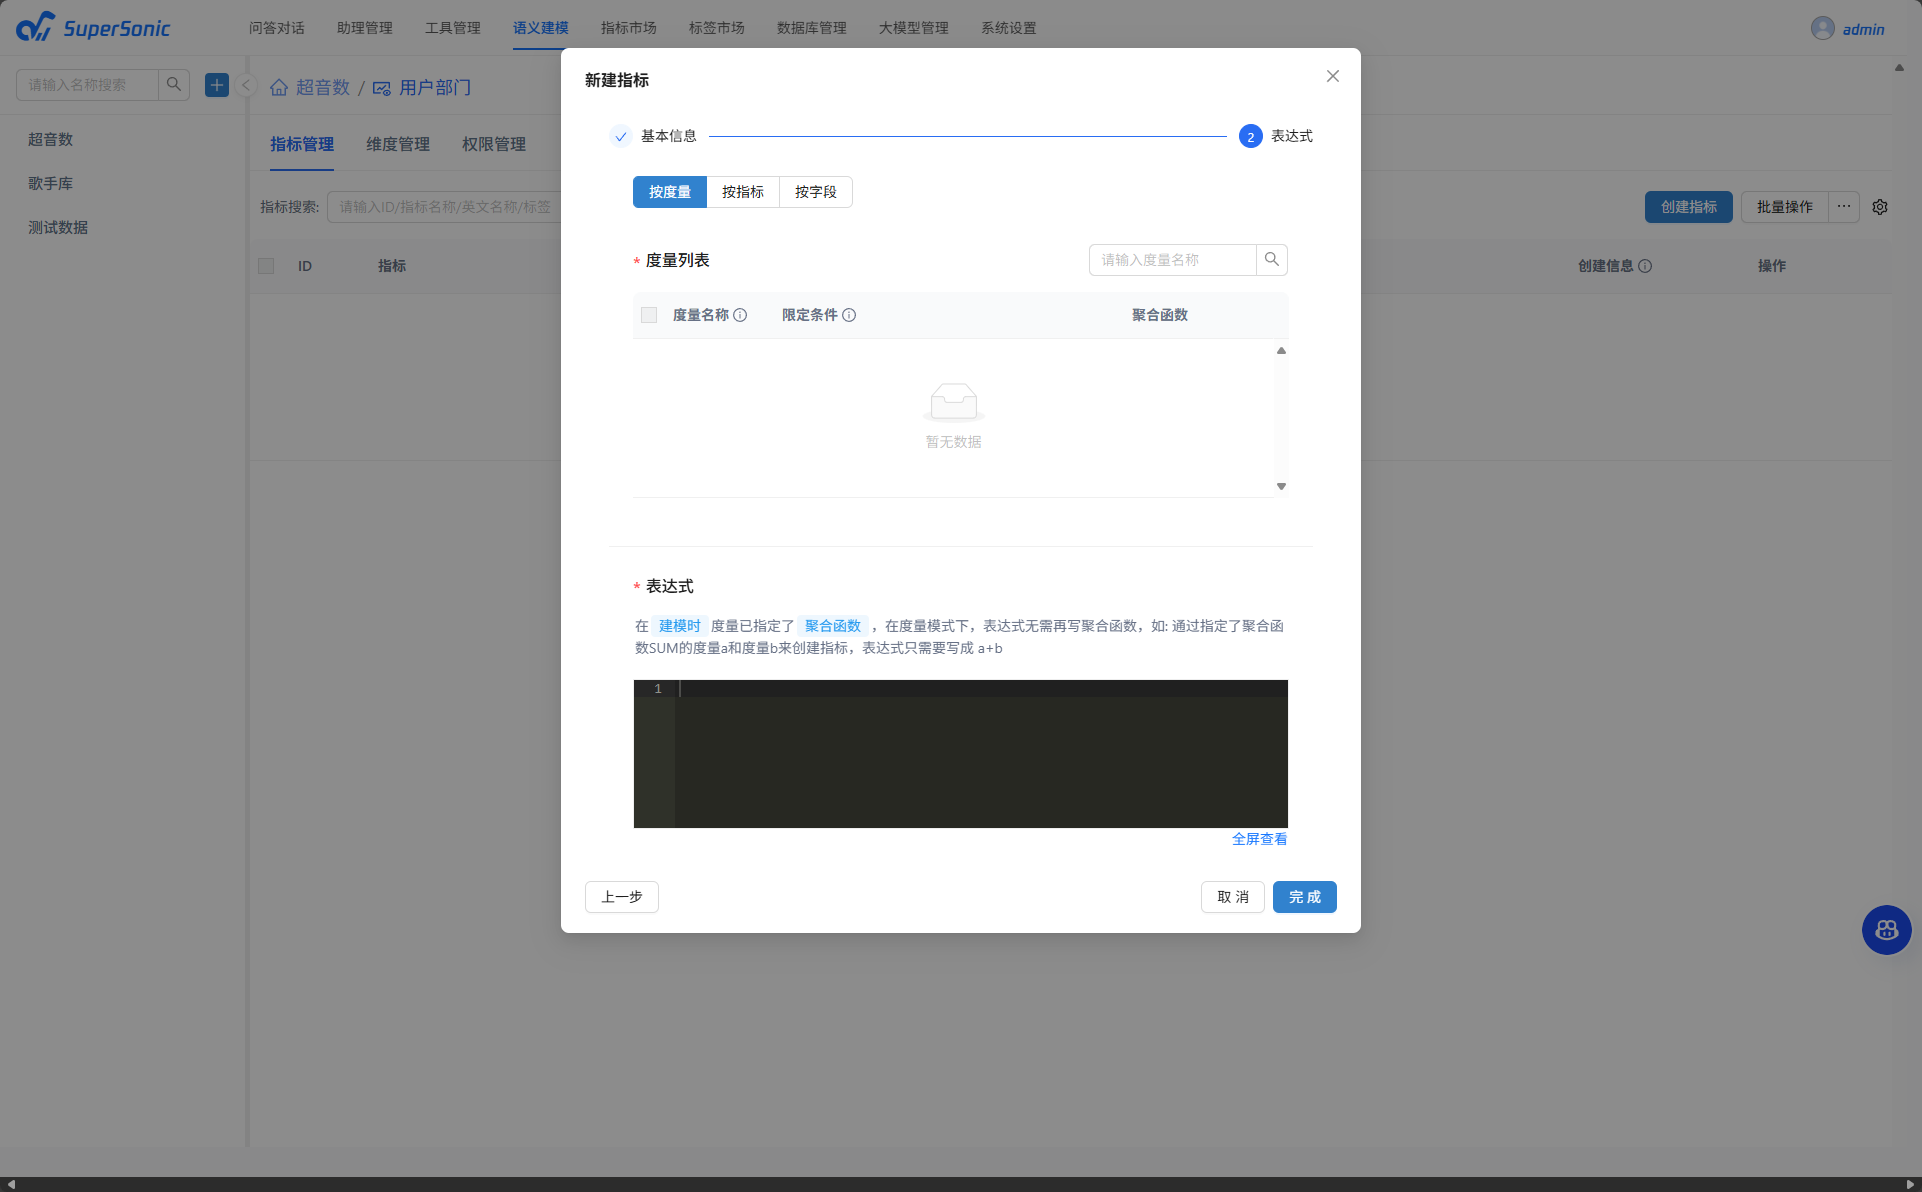Viewport: 1922px width, 1192px height.
Task: Click the measure list scroll-down arrow
Action: [x=1281, y=487]
